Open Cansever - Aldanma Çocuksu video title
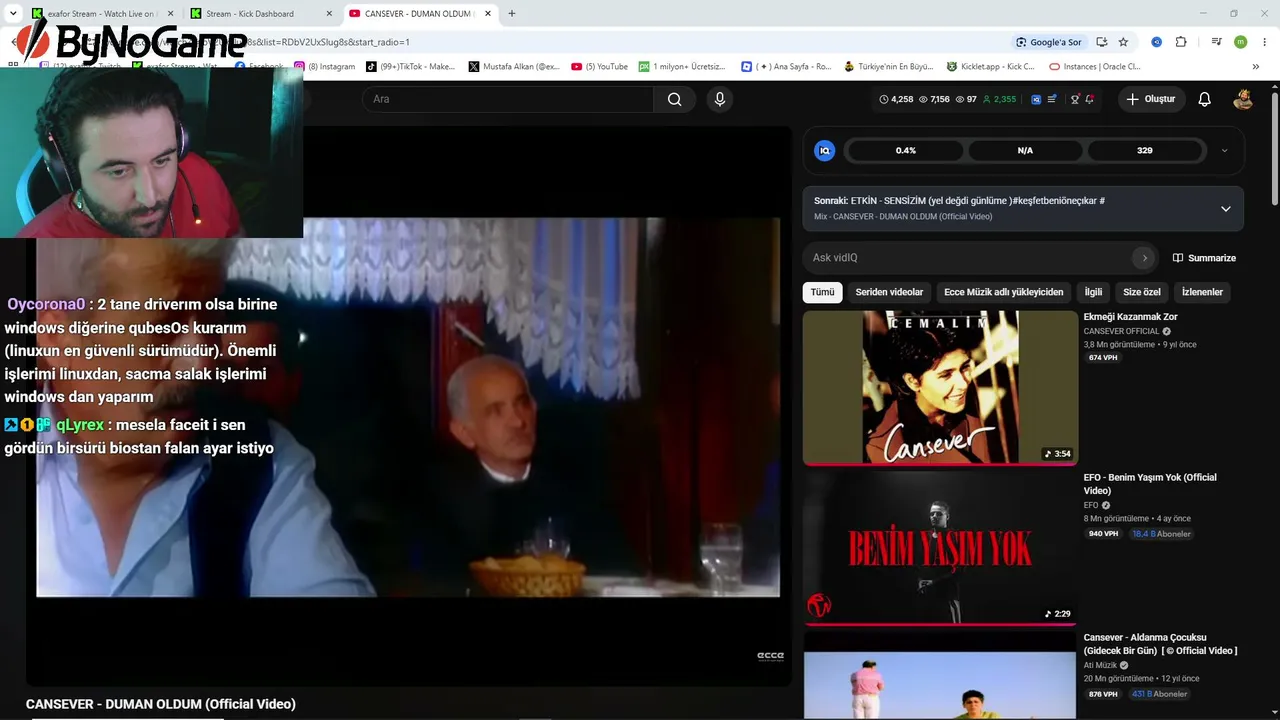The height and width of the screenshot is (720, 1280). coord(1160,644)
